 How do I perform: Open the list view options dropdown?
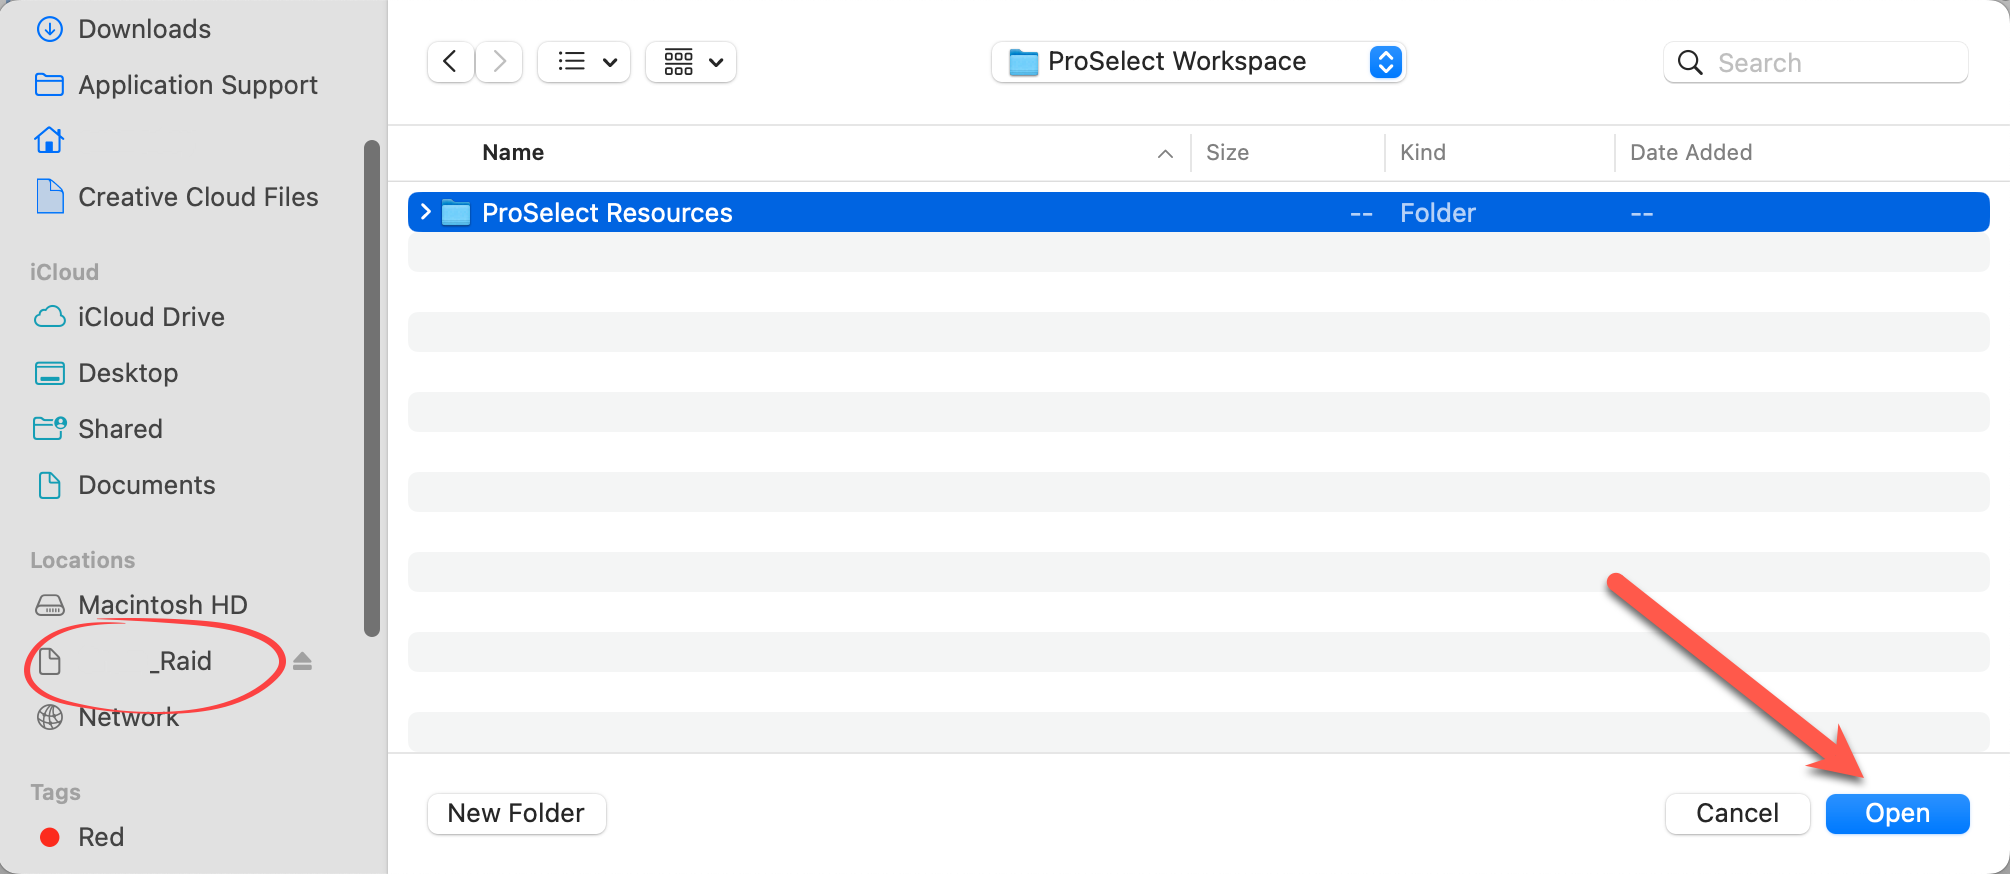tap(585, 62)
